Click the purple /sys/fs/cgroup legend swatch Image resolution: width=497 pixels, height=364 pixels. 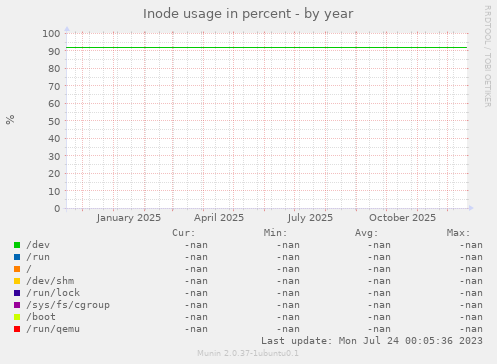[17, 305]
